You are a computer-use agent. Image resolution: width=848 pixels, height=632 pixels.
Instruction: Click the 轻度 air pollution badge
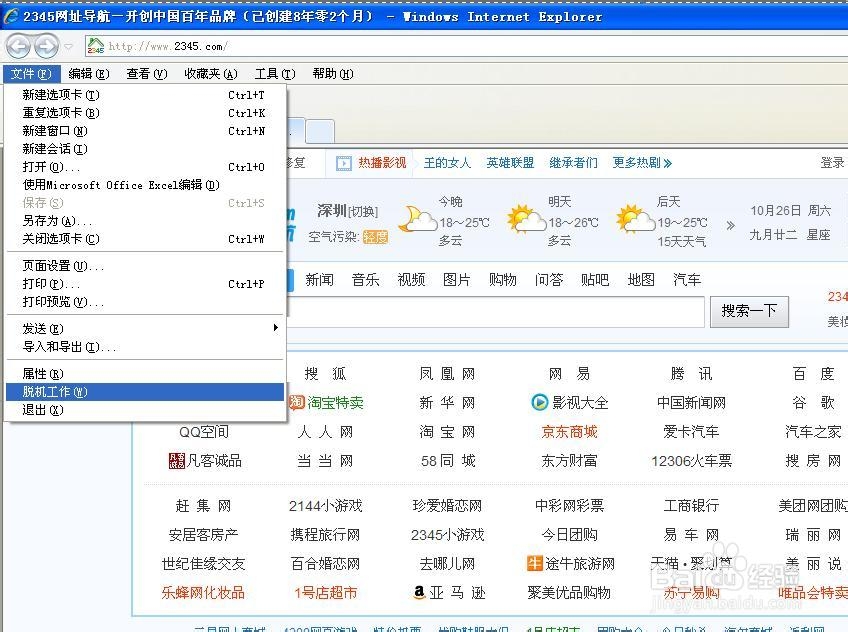375,237
